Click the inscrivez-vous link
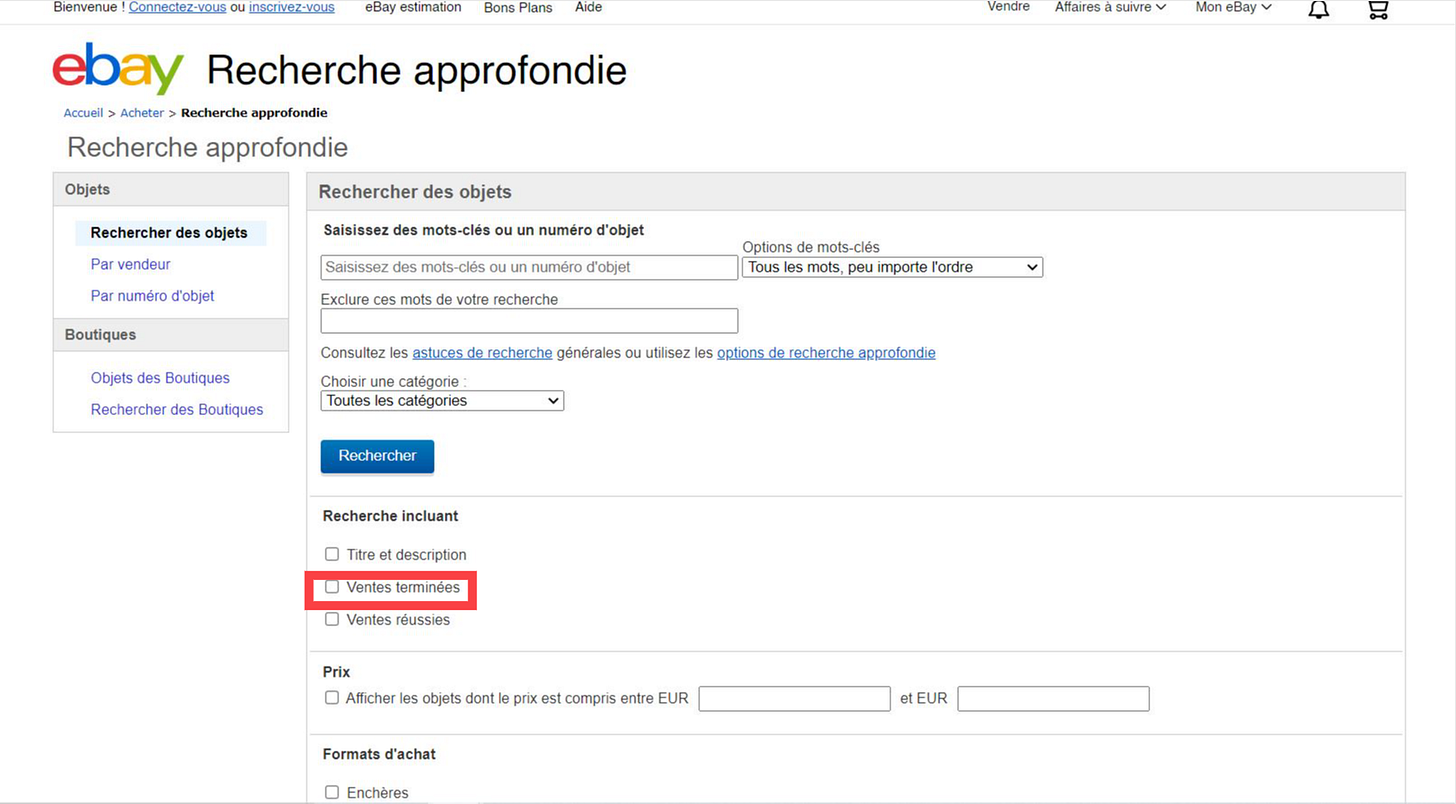The height and width of the screenshot is (804, 1456). coord(292,7)
